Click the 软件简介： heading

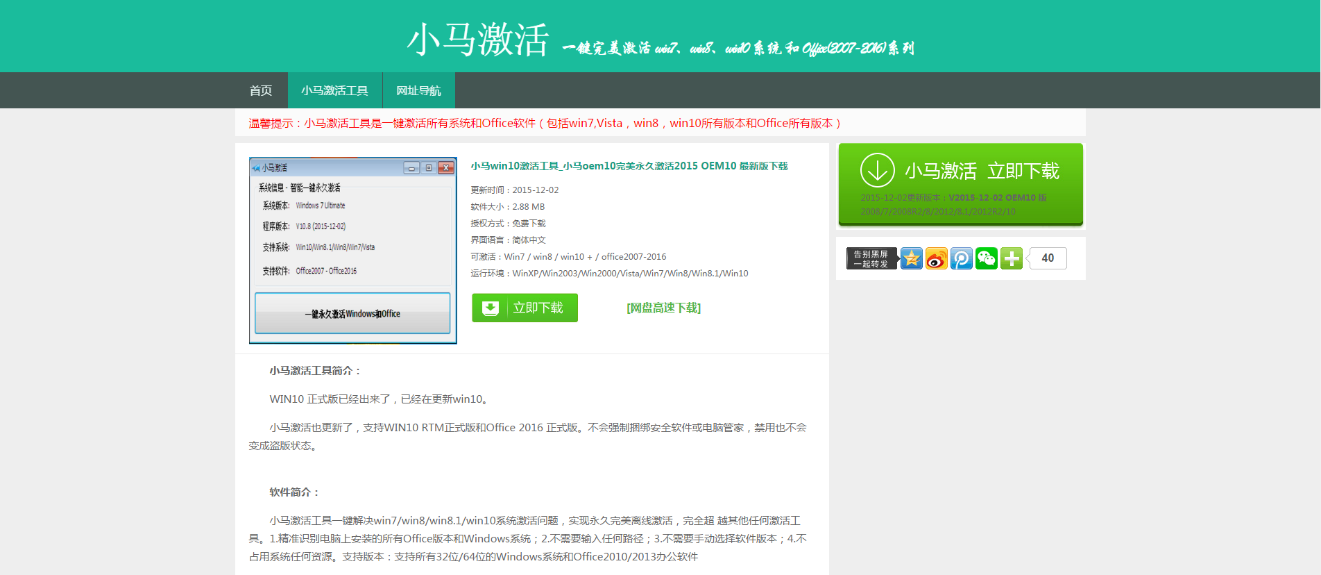pos(295,492)
